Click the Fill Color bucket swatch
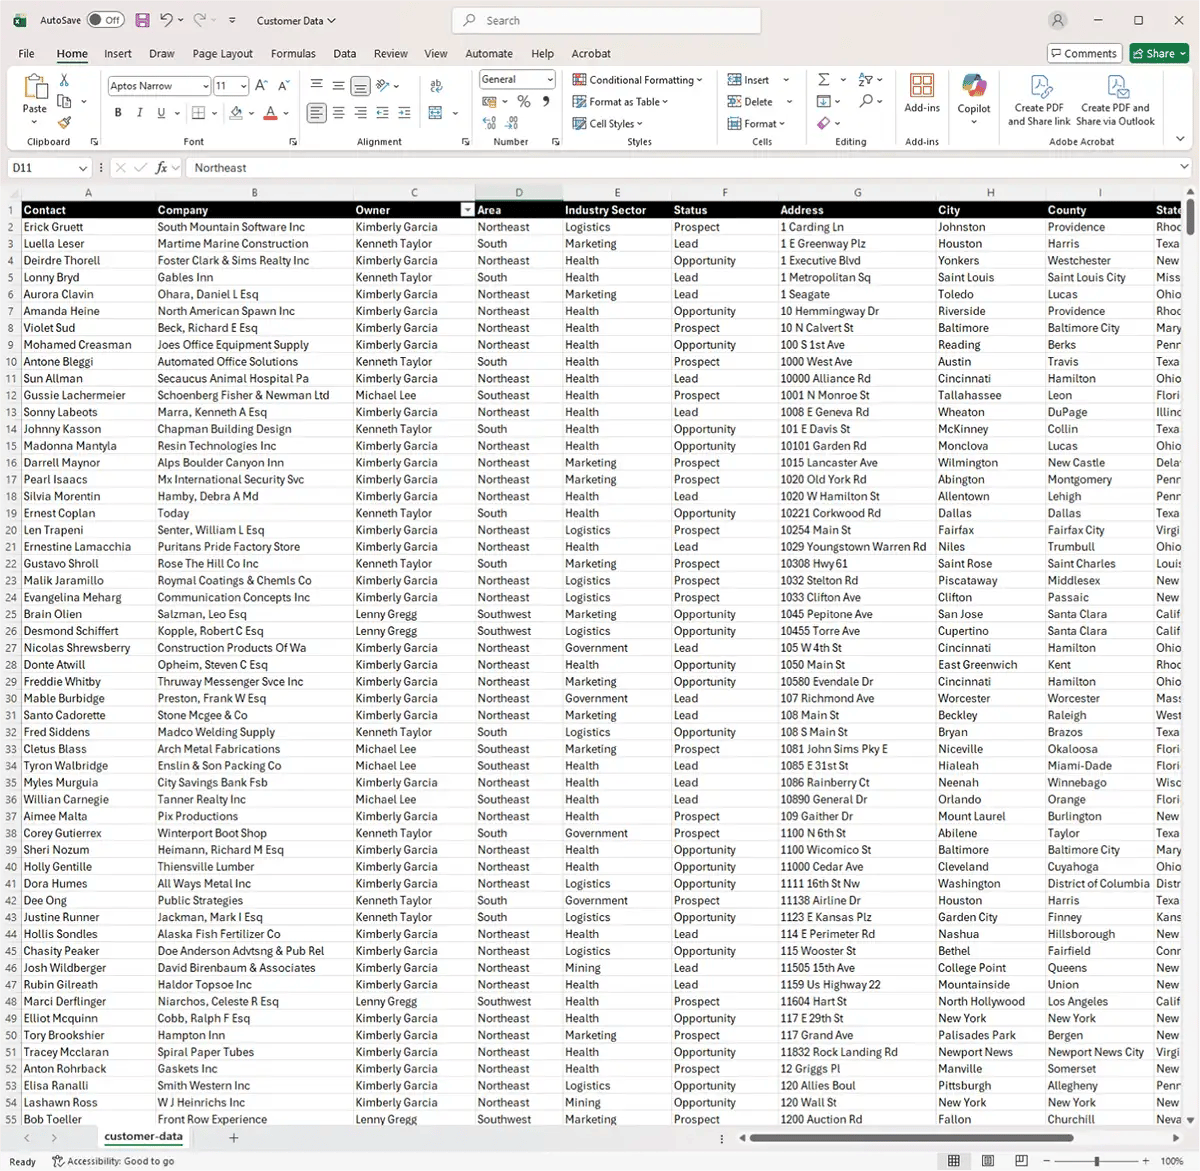Viewport: 1200px width, 1171px height. (x=236, y=113)
